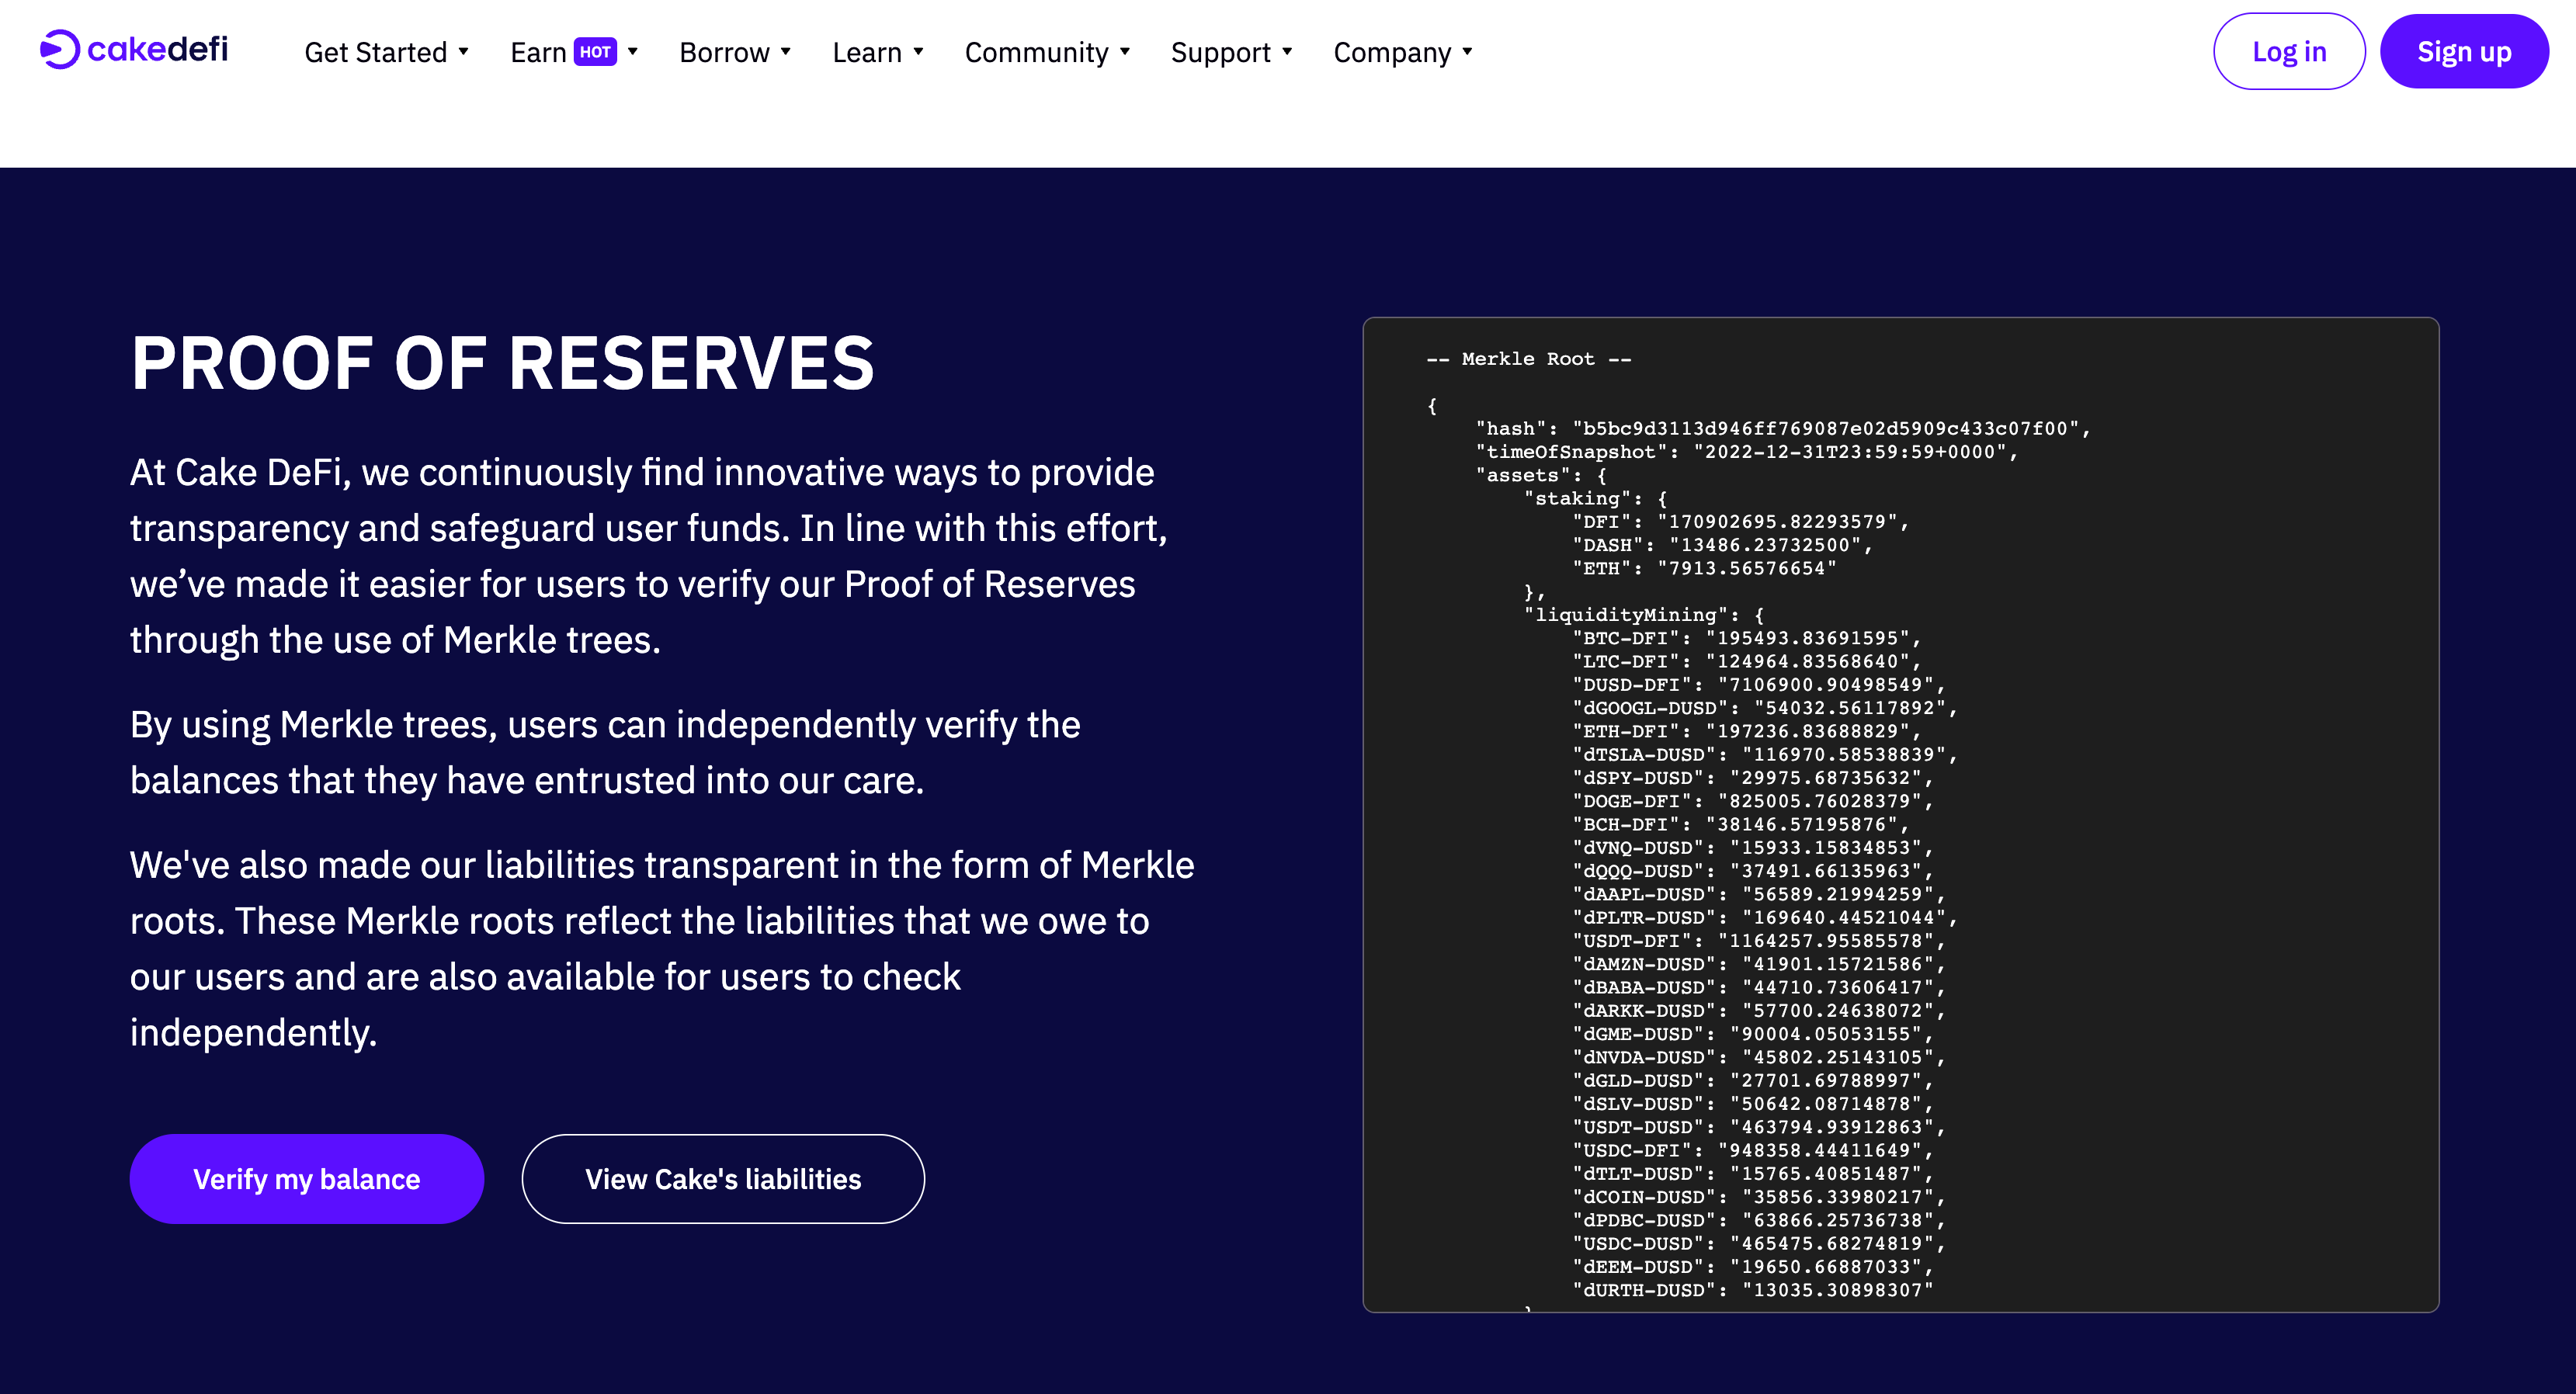
Task: Click the DASH staking value line
Action: click(x=1722, y=545)
